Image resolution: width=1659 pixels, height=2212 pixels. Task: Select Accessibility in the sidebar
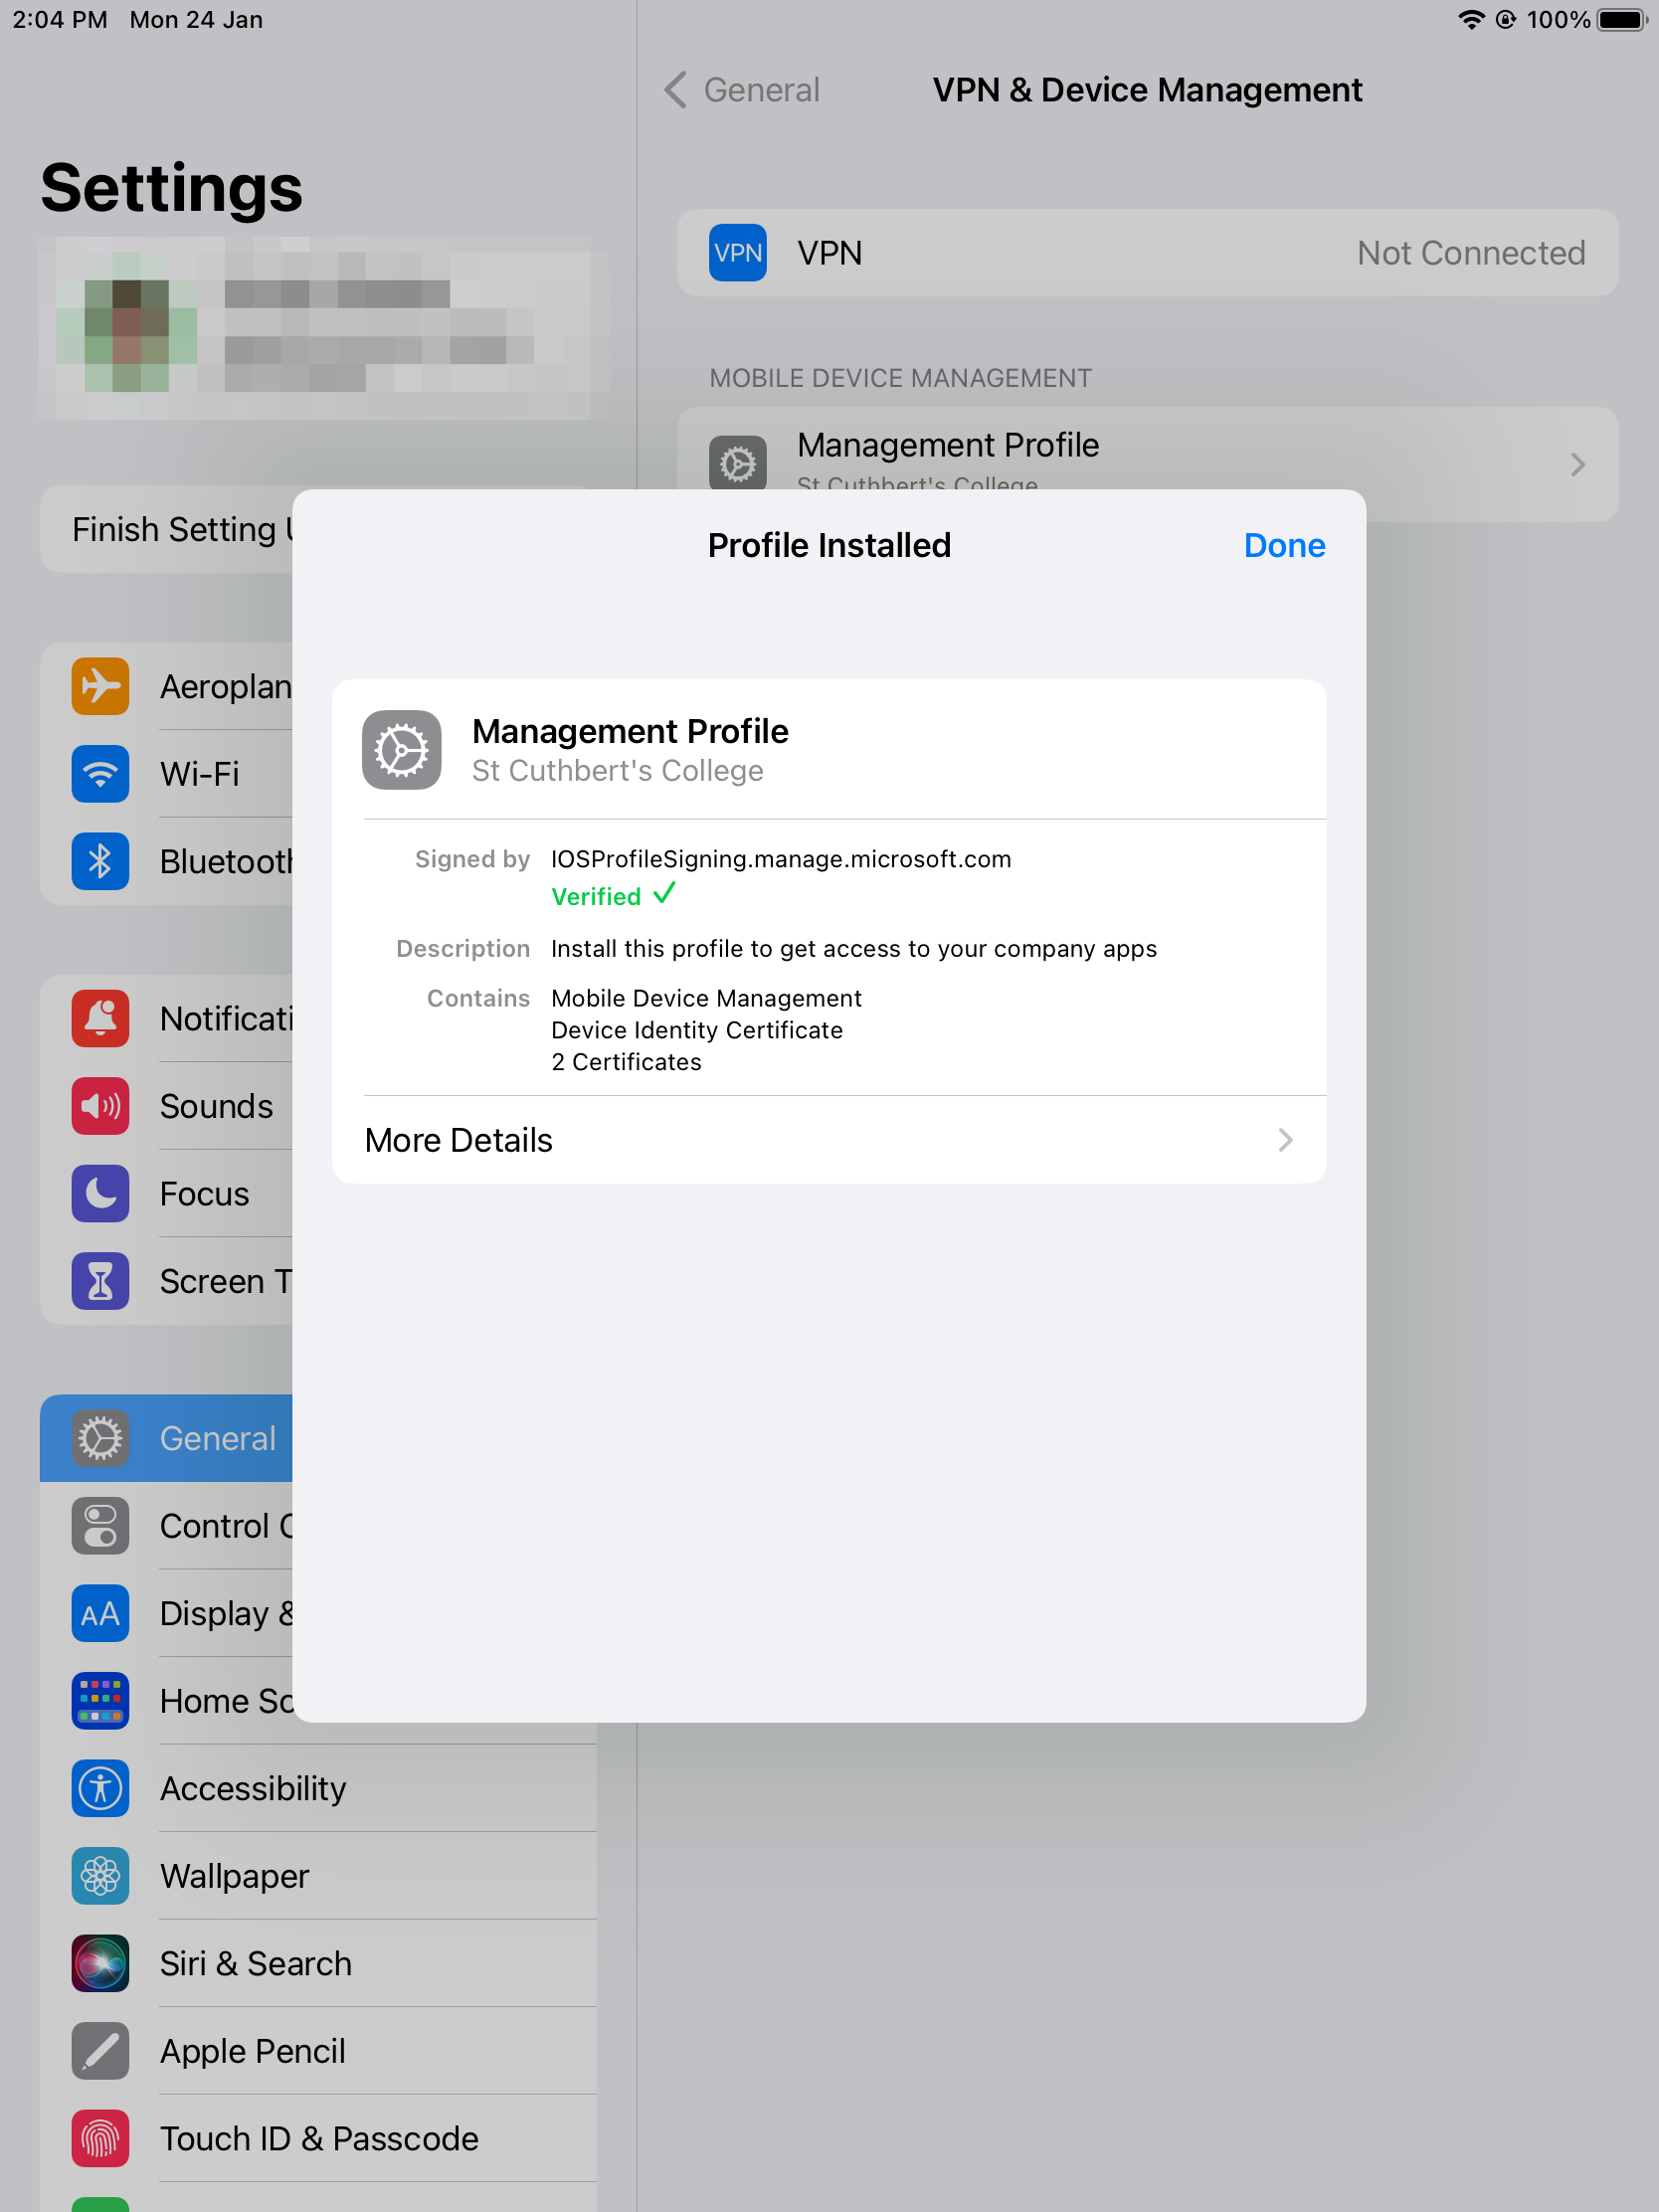[x=318, y=1789]
